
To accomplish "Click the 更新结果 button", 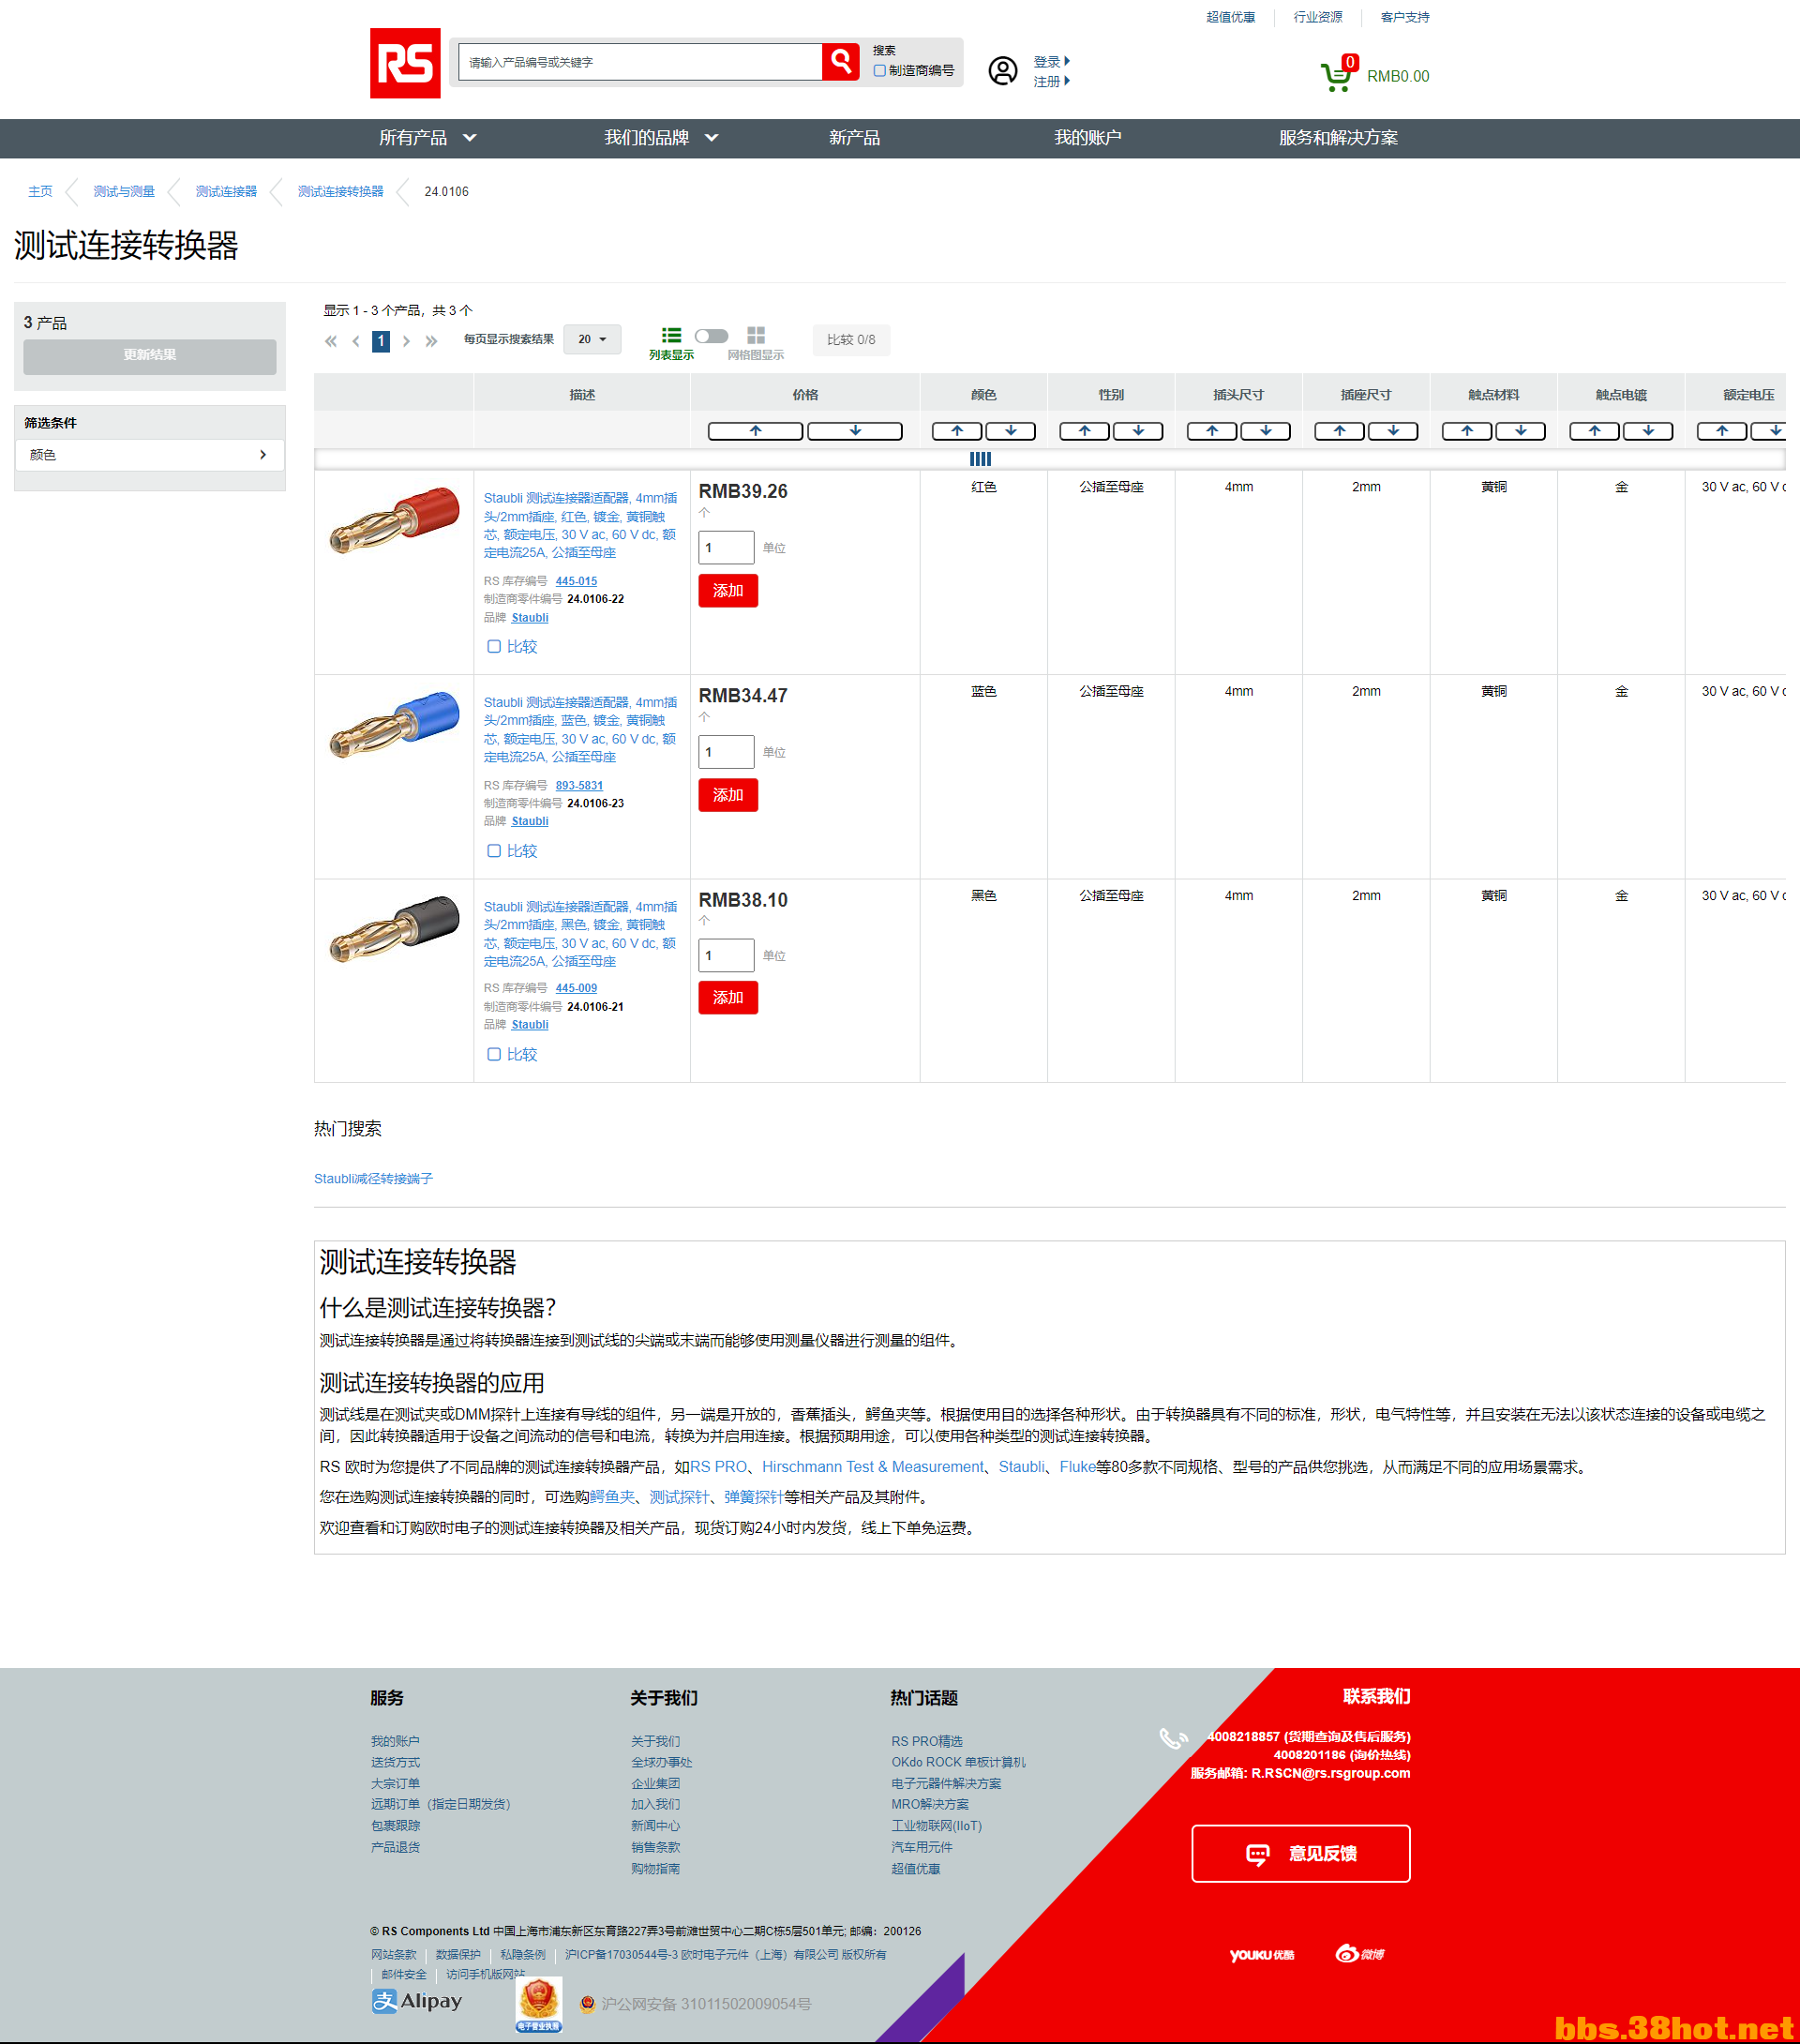I will [x=150, y=356].
